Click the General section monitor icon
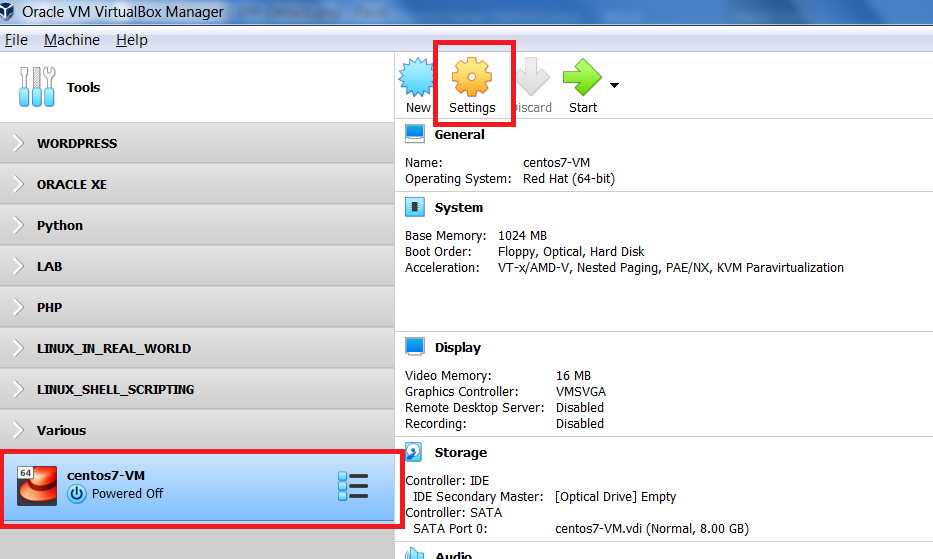933x559 pixels. pyautogui.click(x=415, y=135)
